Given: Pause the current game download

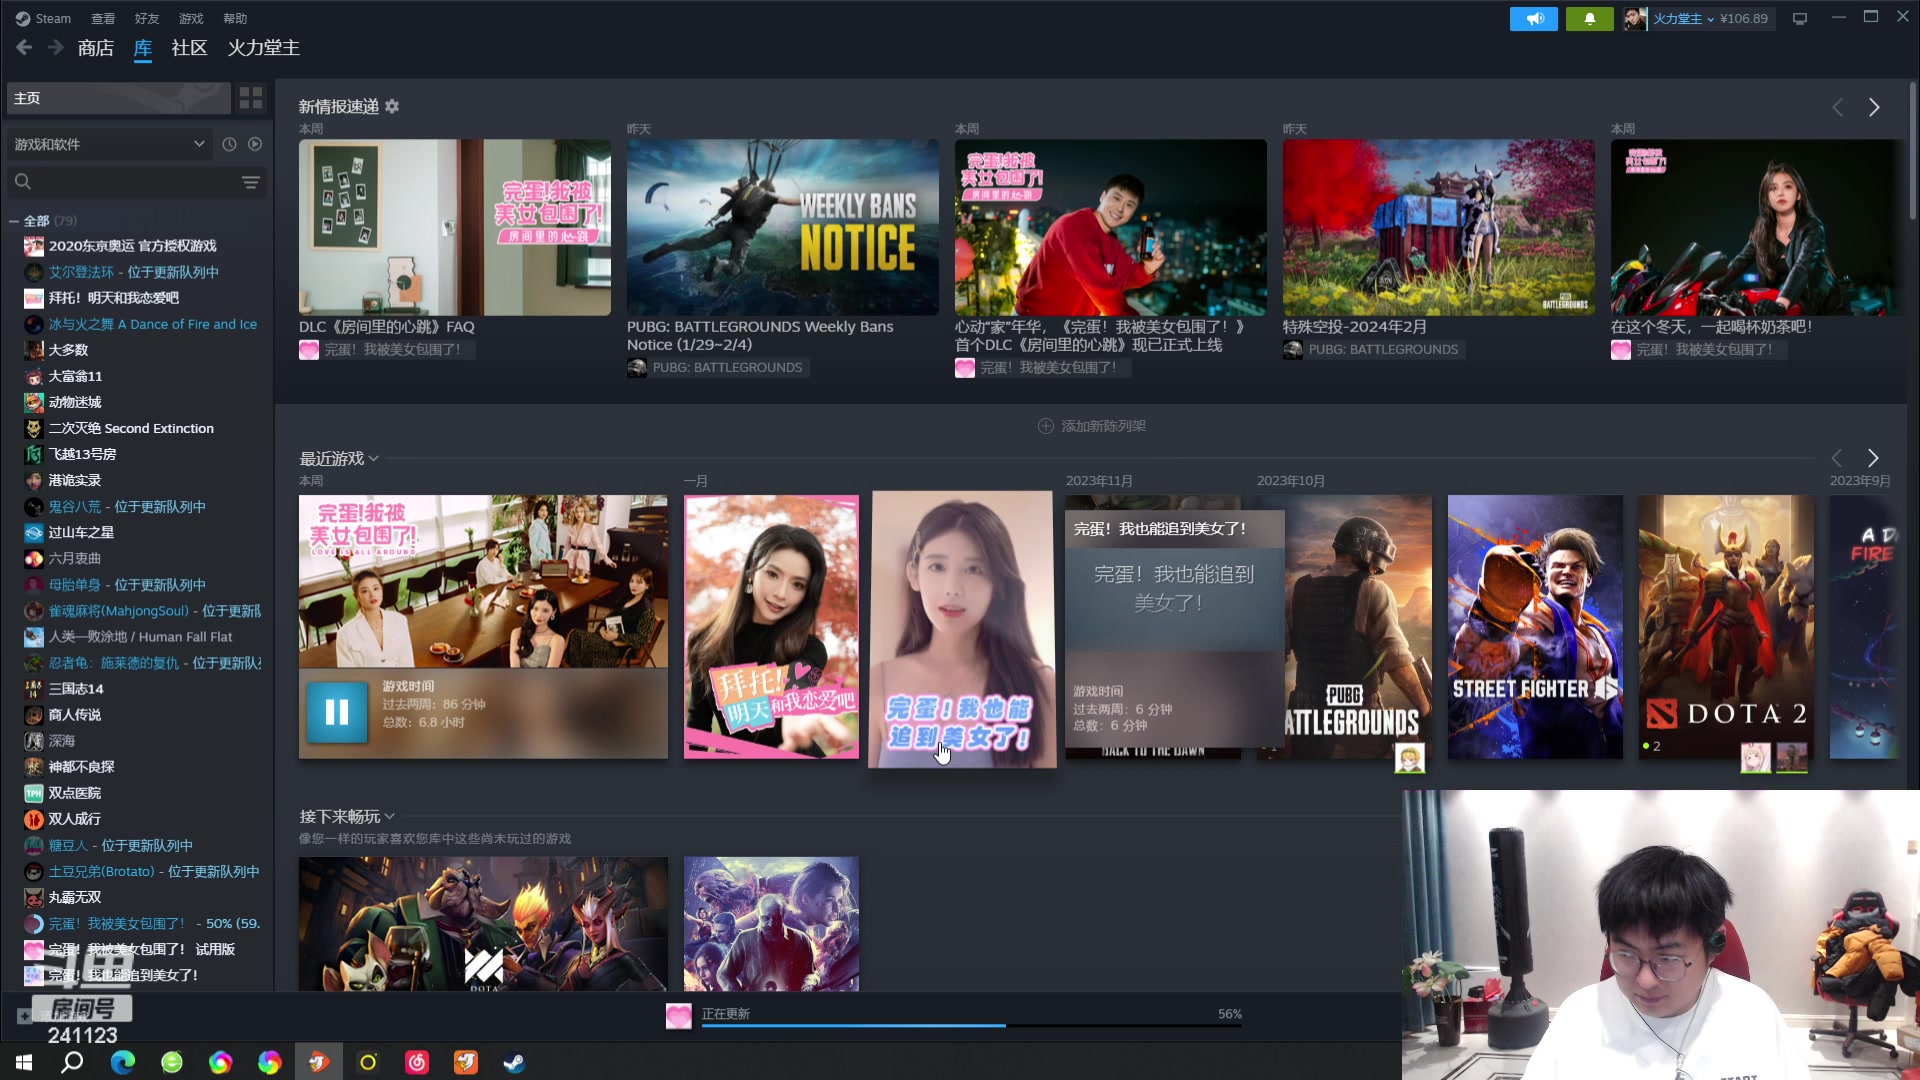Looking at the screenshot, I should [x=337, y=711].
